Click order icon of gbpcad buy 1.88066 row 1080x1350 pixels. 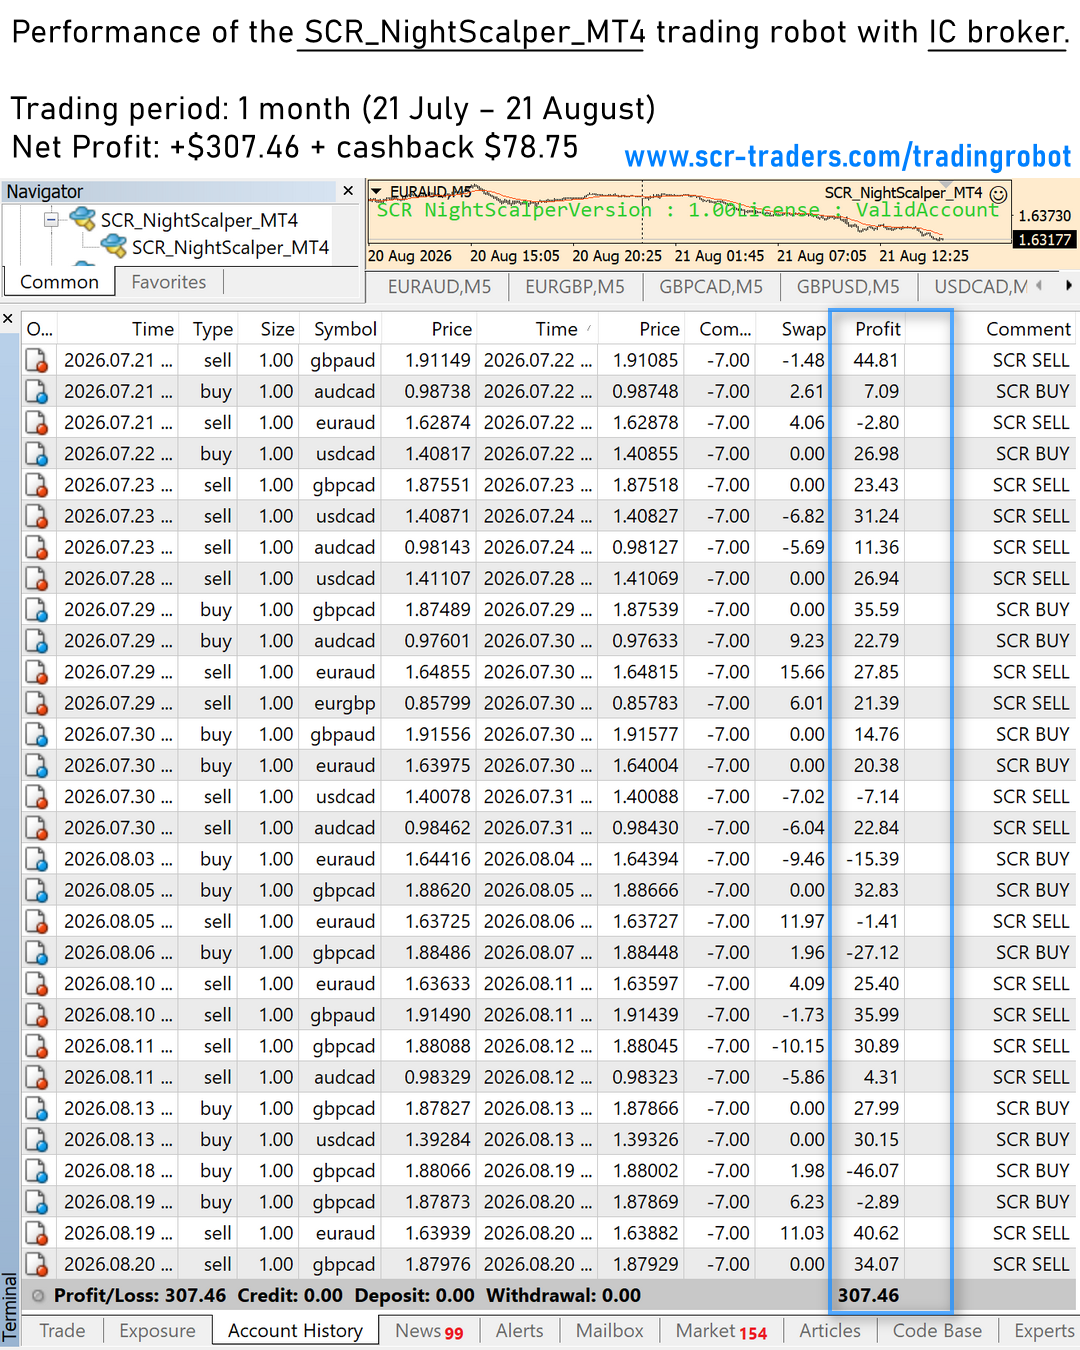[x=37, y=1171]
